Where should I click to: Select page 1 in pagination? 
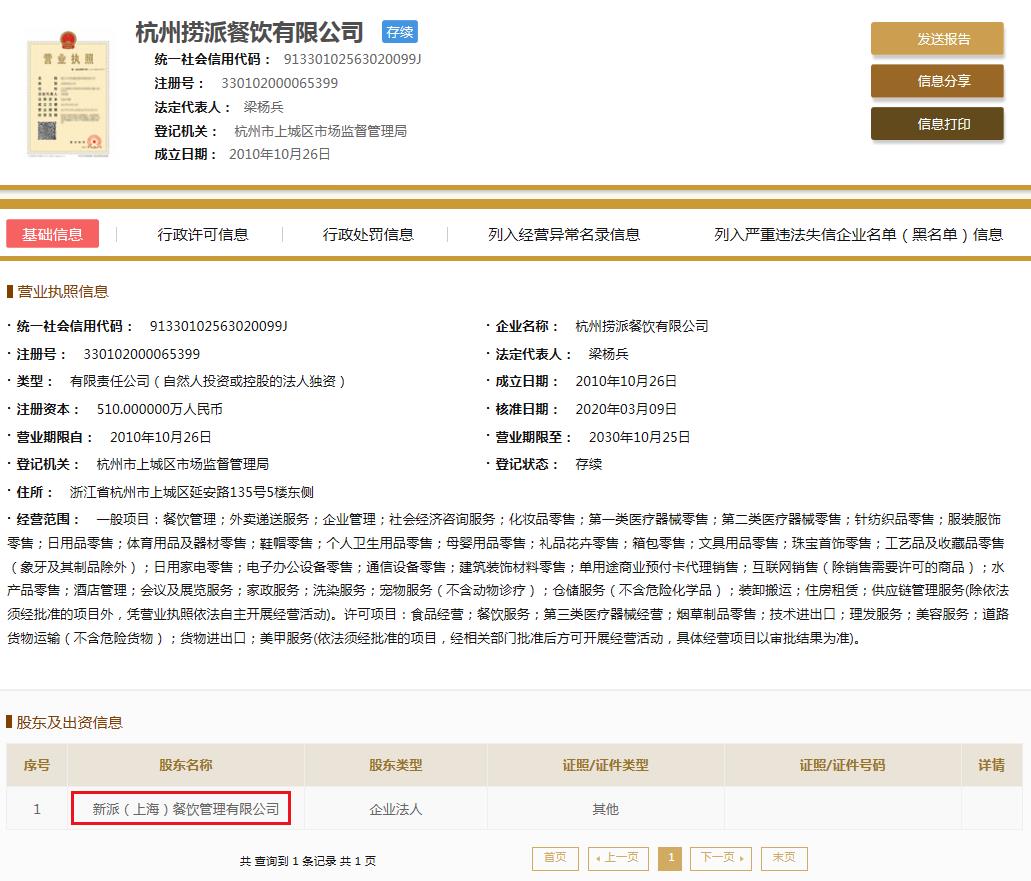click(x=670, y=858)
